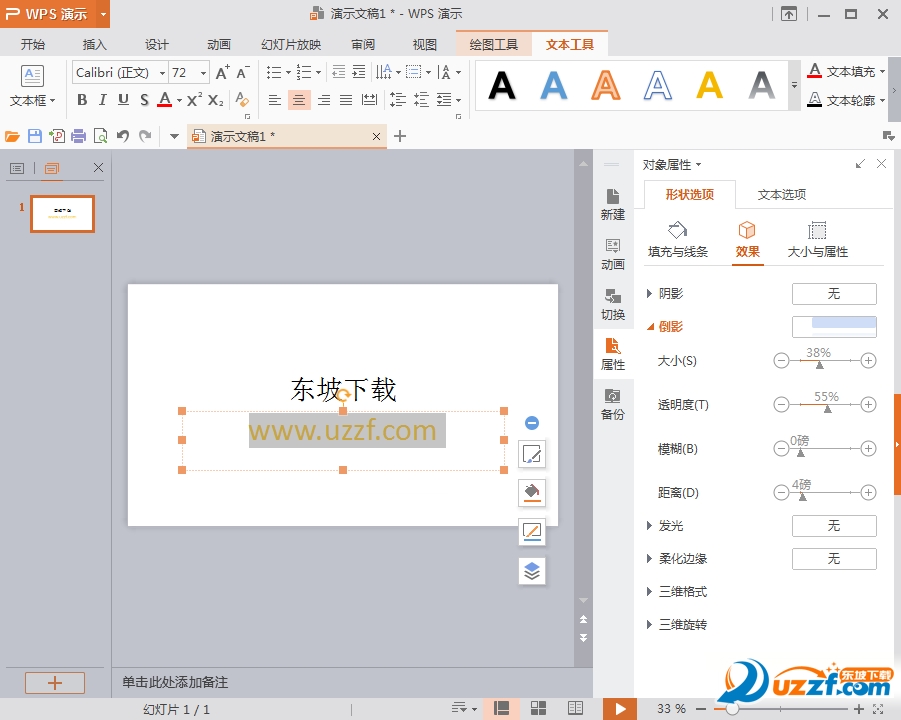Open the 插入 ribbon tab
The image size is (901, 720).
click(x=95, y=45)
